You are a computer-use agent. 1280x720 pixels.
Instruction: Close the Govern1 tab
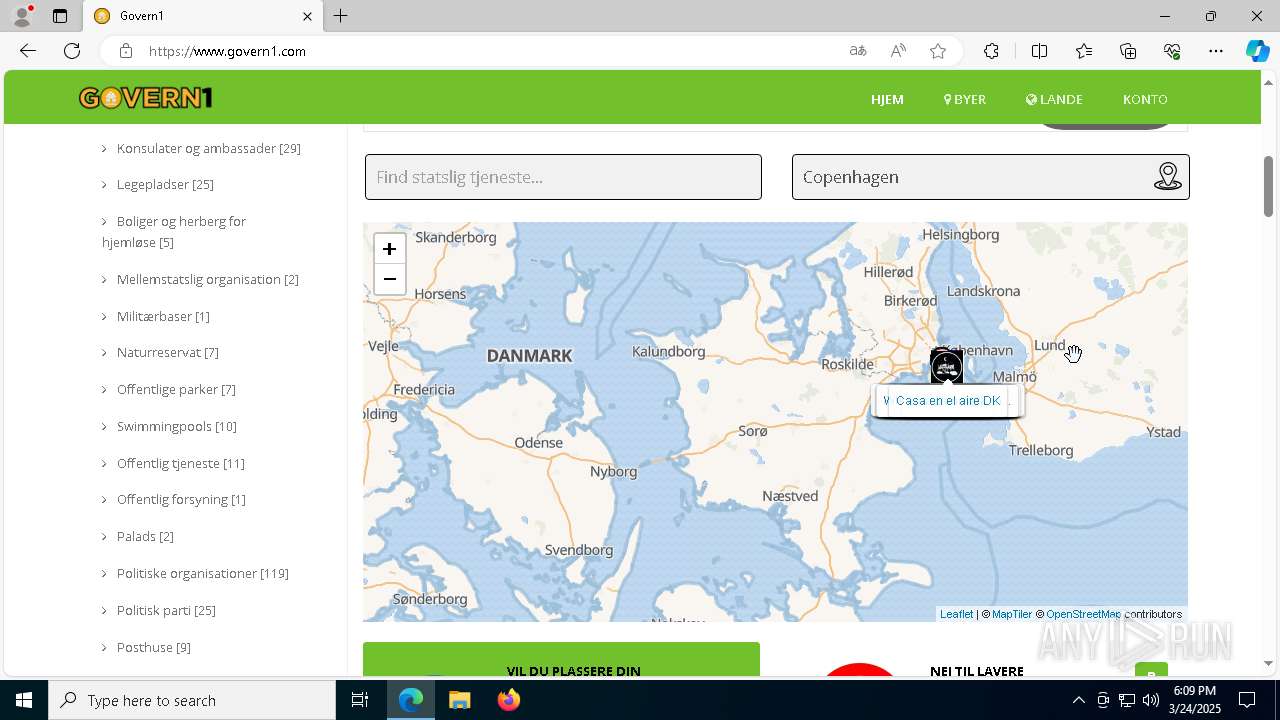[307, 16]
